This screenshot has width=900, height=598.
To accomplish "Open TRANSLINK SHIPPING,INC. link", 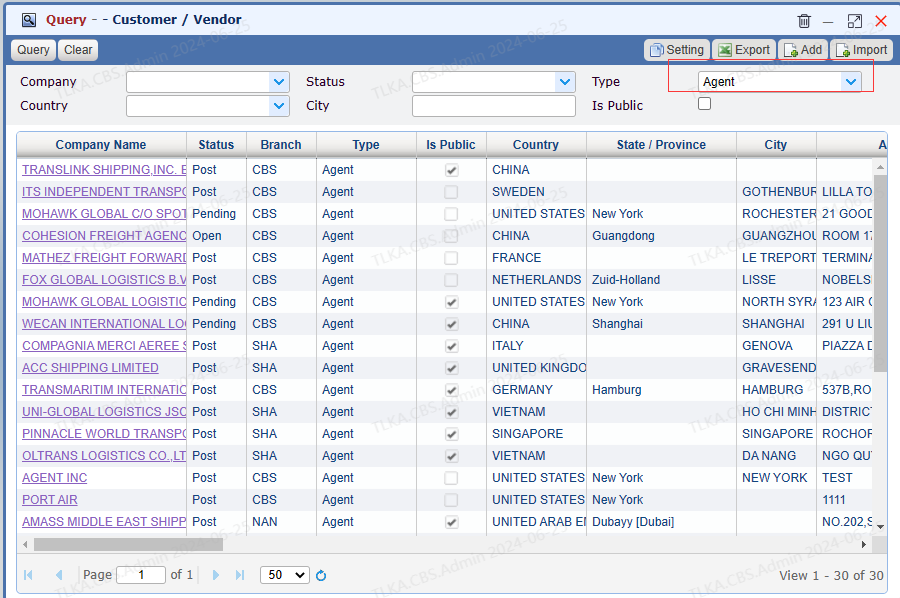I will click(104, 170).
